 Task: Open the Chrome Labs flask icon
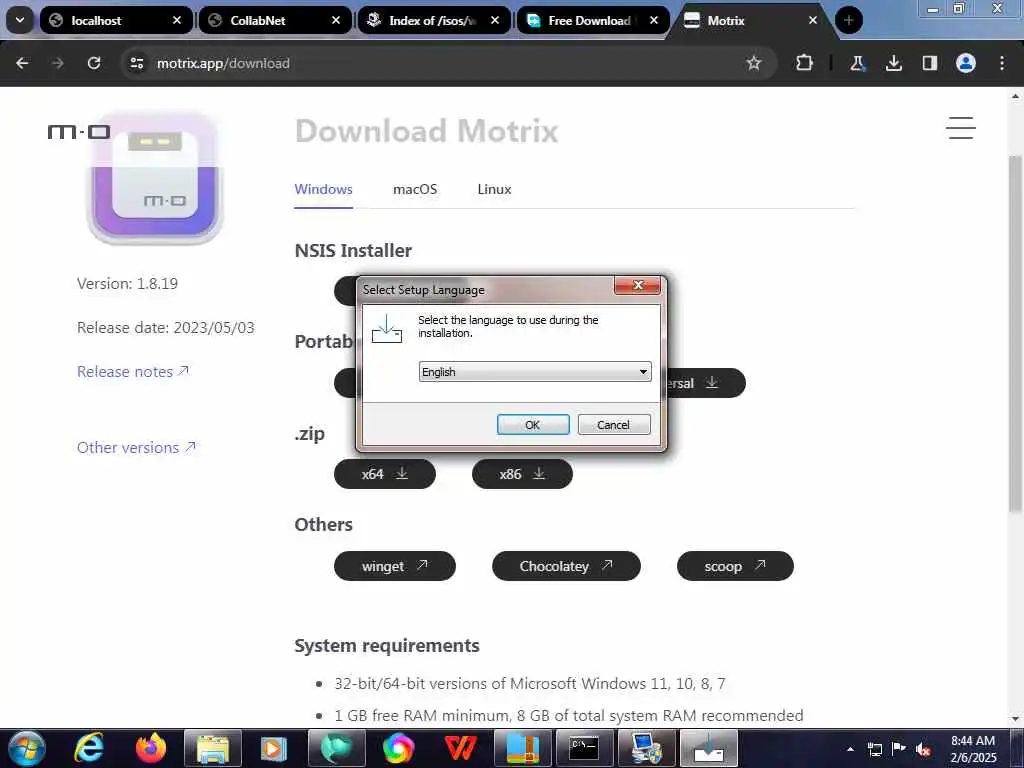coord(857,63)
